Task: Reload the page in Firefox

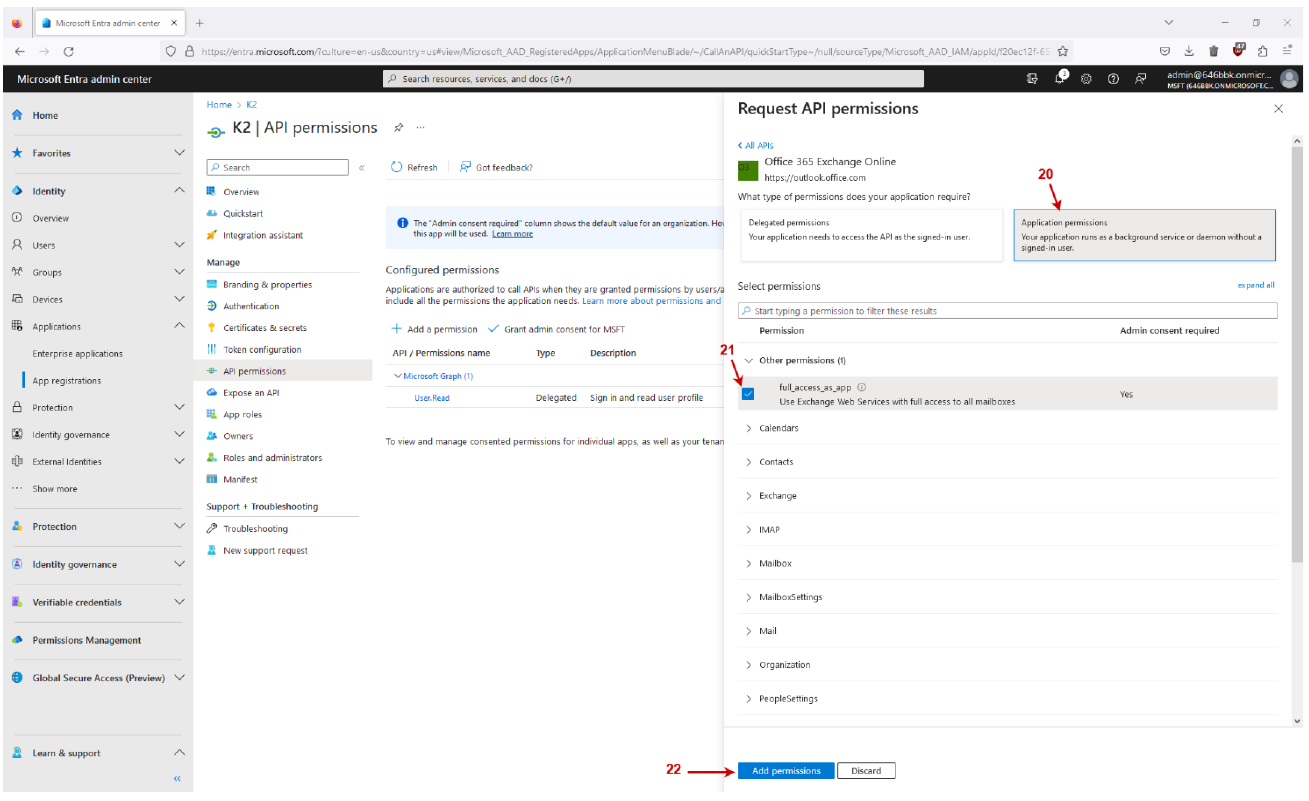Action: pos(68,51)
